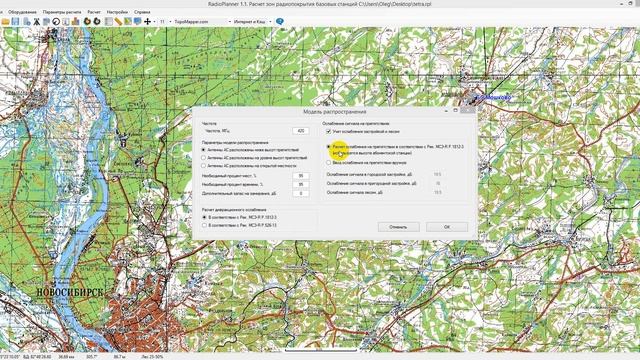
Task: Click the required percent of time field
Action: pos(301,184)
